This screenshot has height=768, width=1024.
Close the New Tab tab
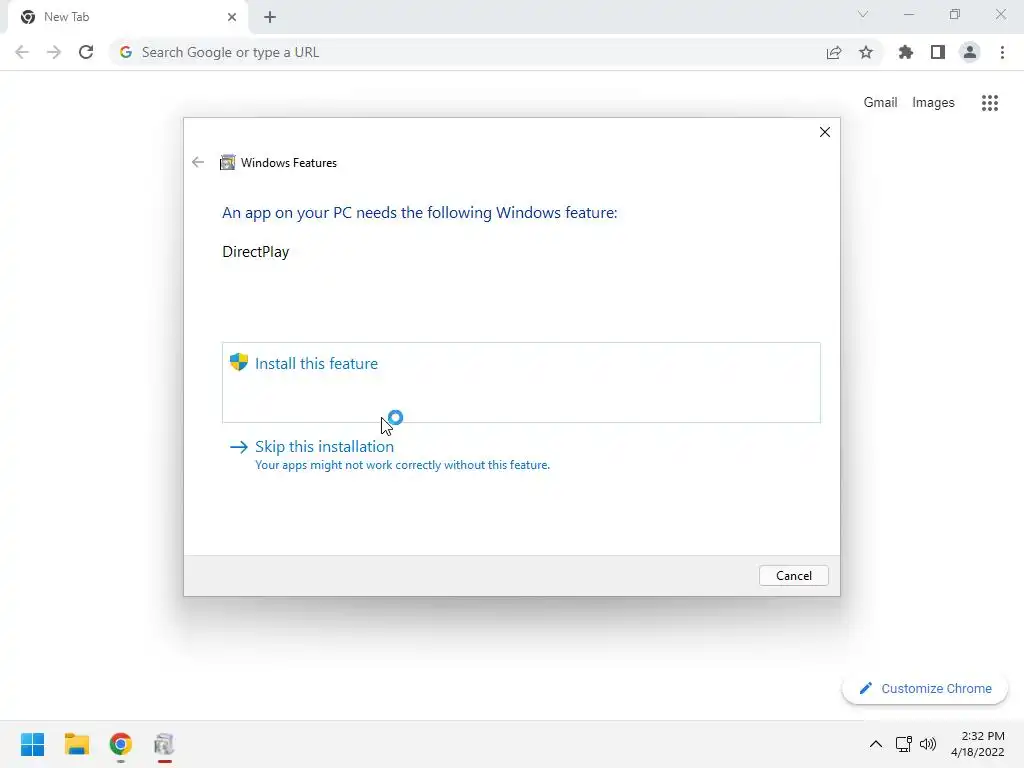pyautogui.click(x=232, y=17)
